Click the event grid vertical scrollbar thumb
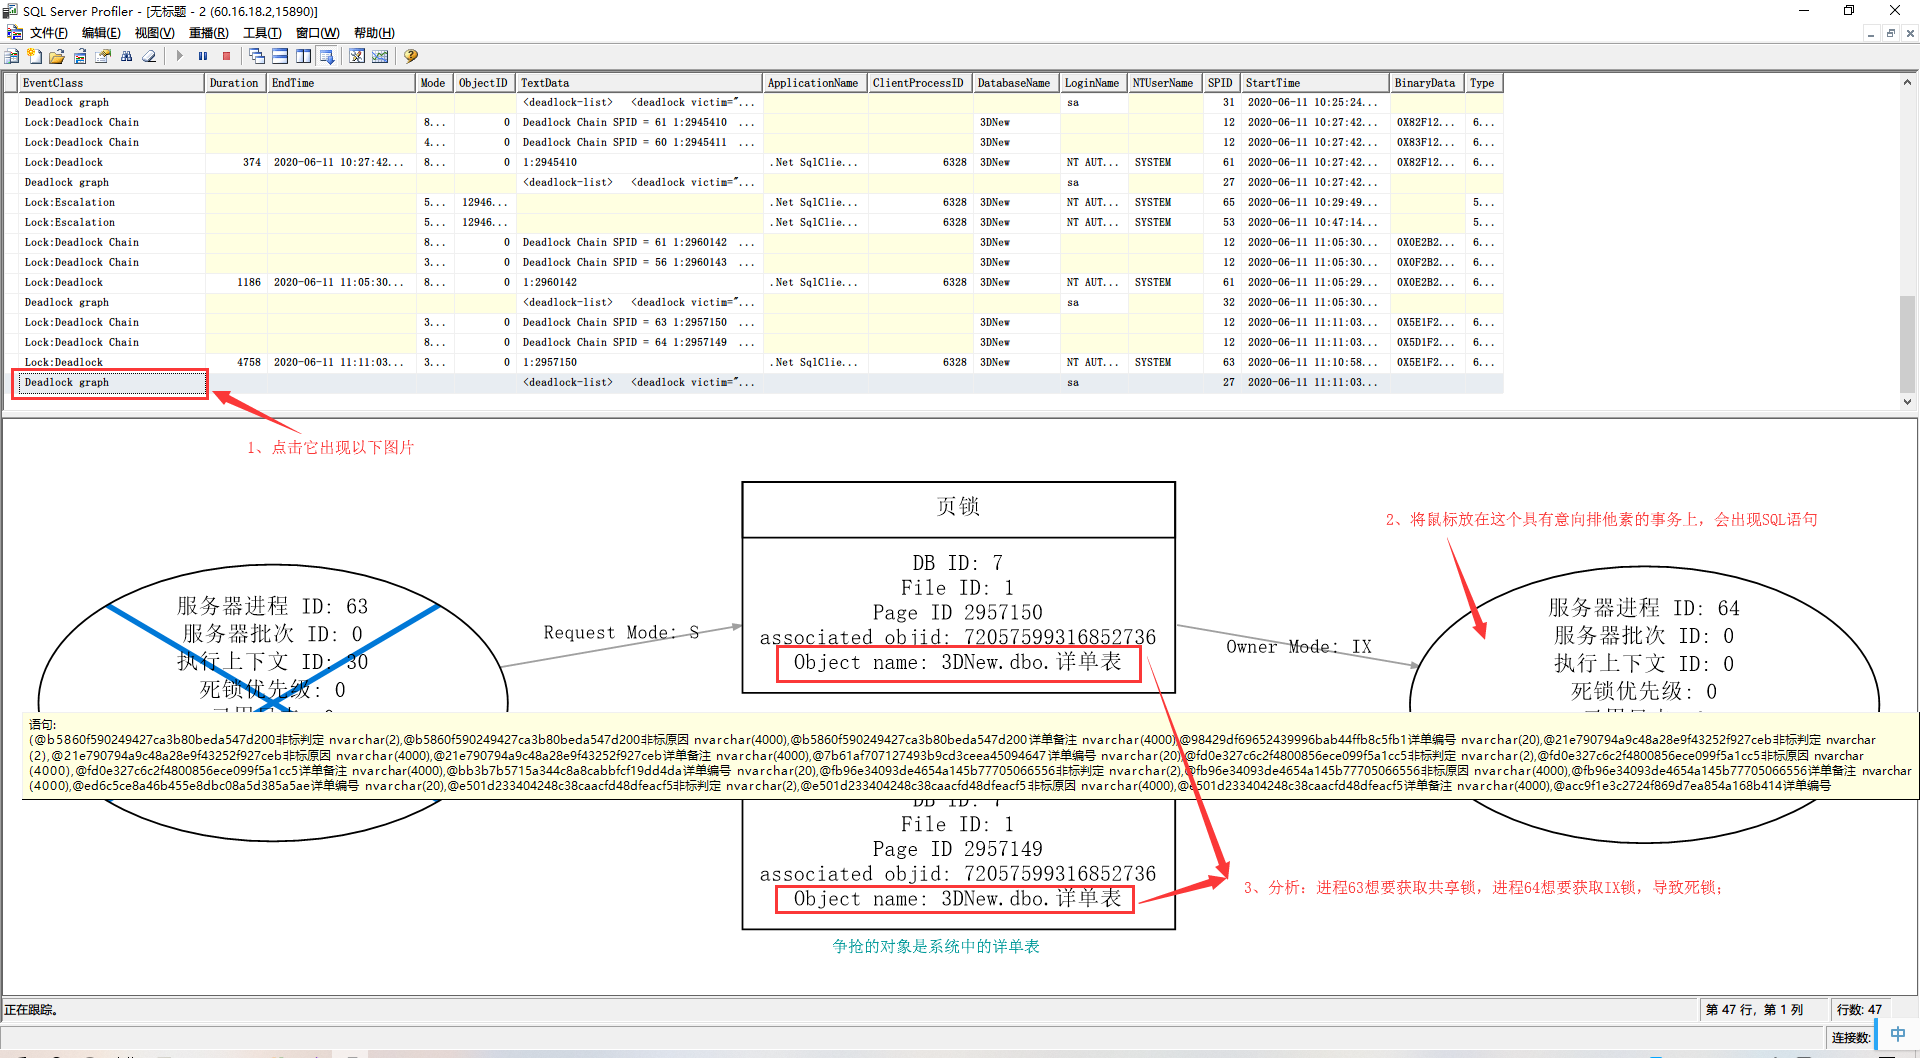The height and width of the screenshot is (1058, 1920). coord(1907,343)
